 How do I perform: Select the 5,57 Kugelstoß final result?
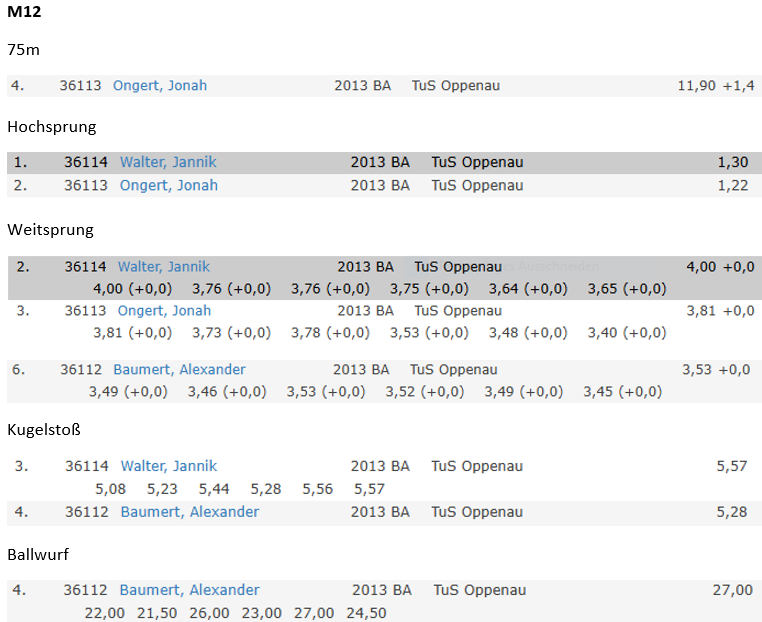click(732, 466)
